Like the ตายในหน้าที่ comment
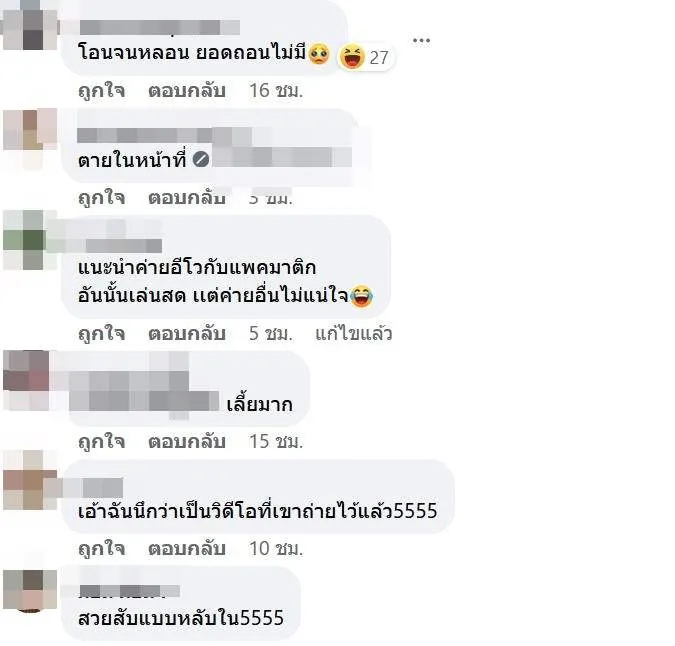Viewport: 675px width, 646px height. pyautogui.click(x=102, y=198)
